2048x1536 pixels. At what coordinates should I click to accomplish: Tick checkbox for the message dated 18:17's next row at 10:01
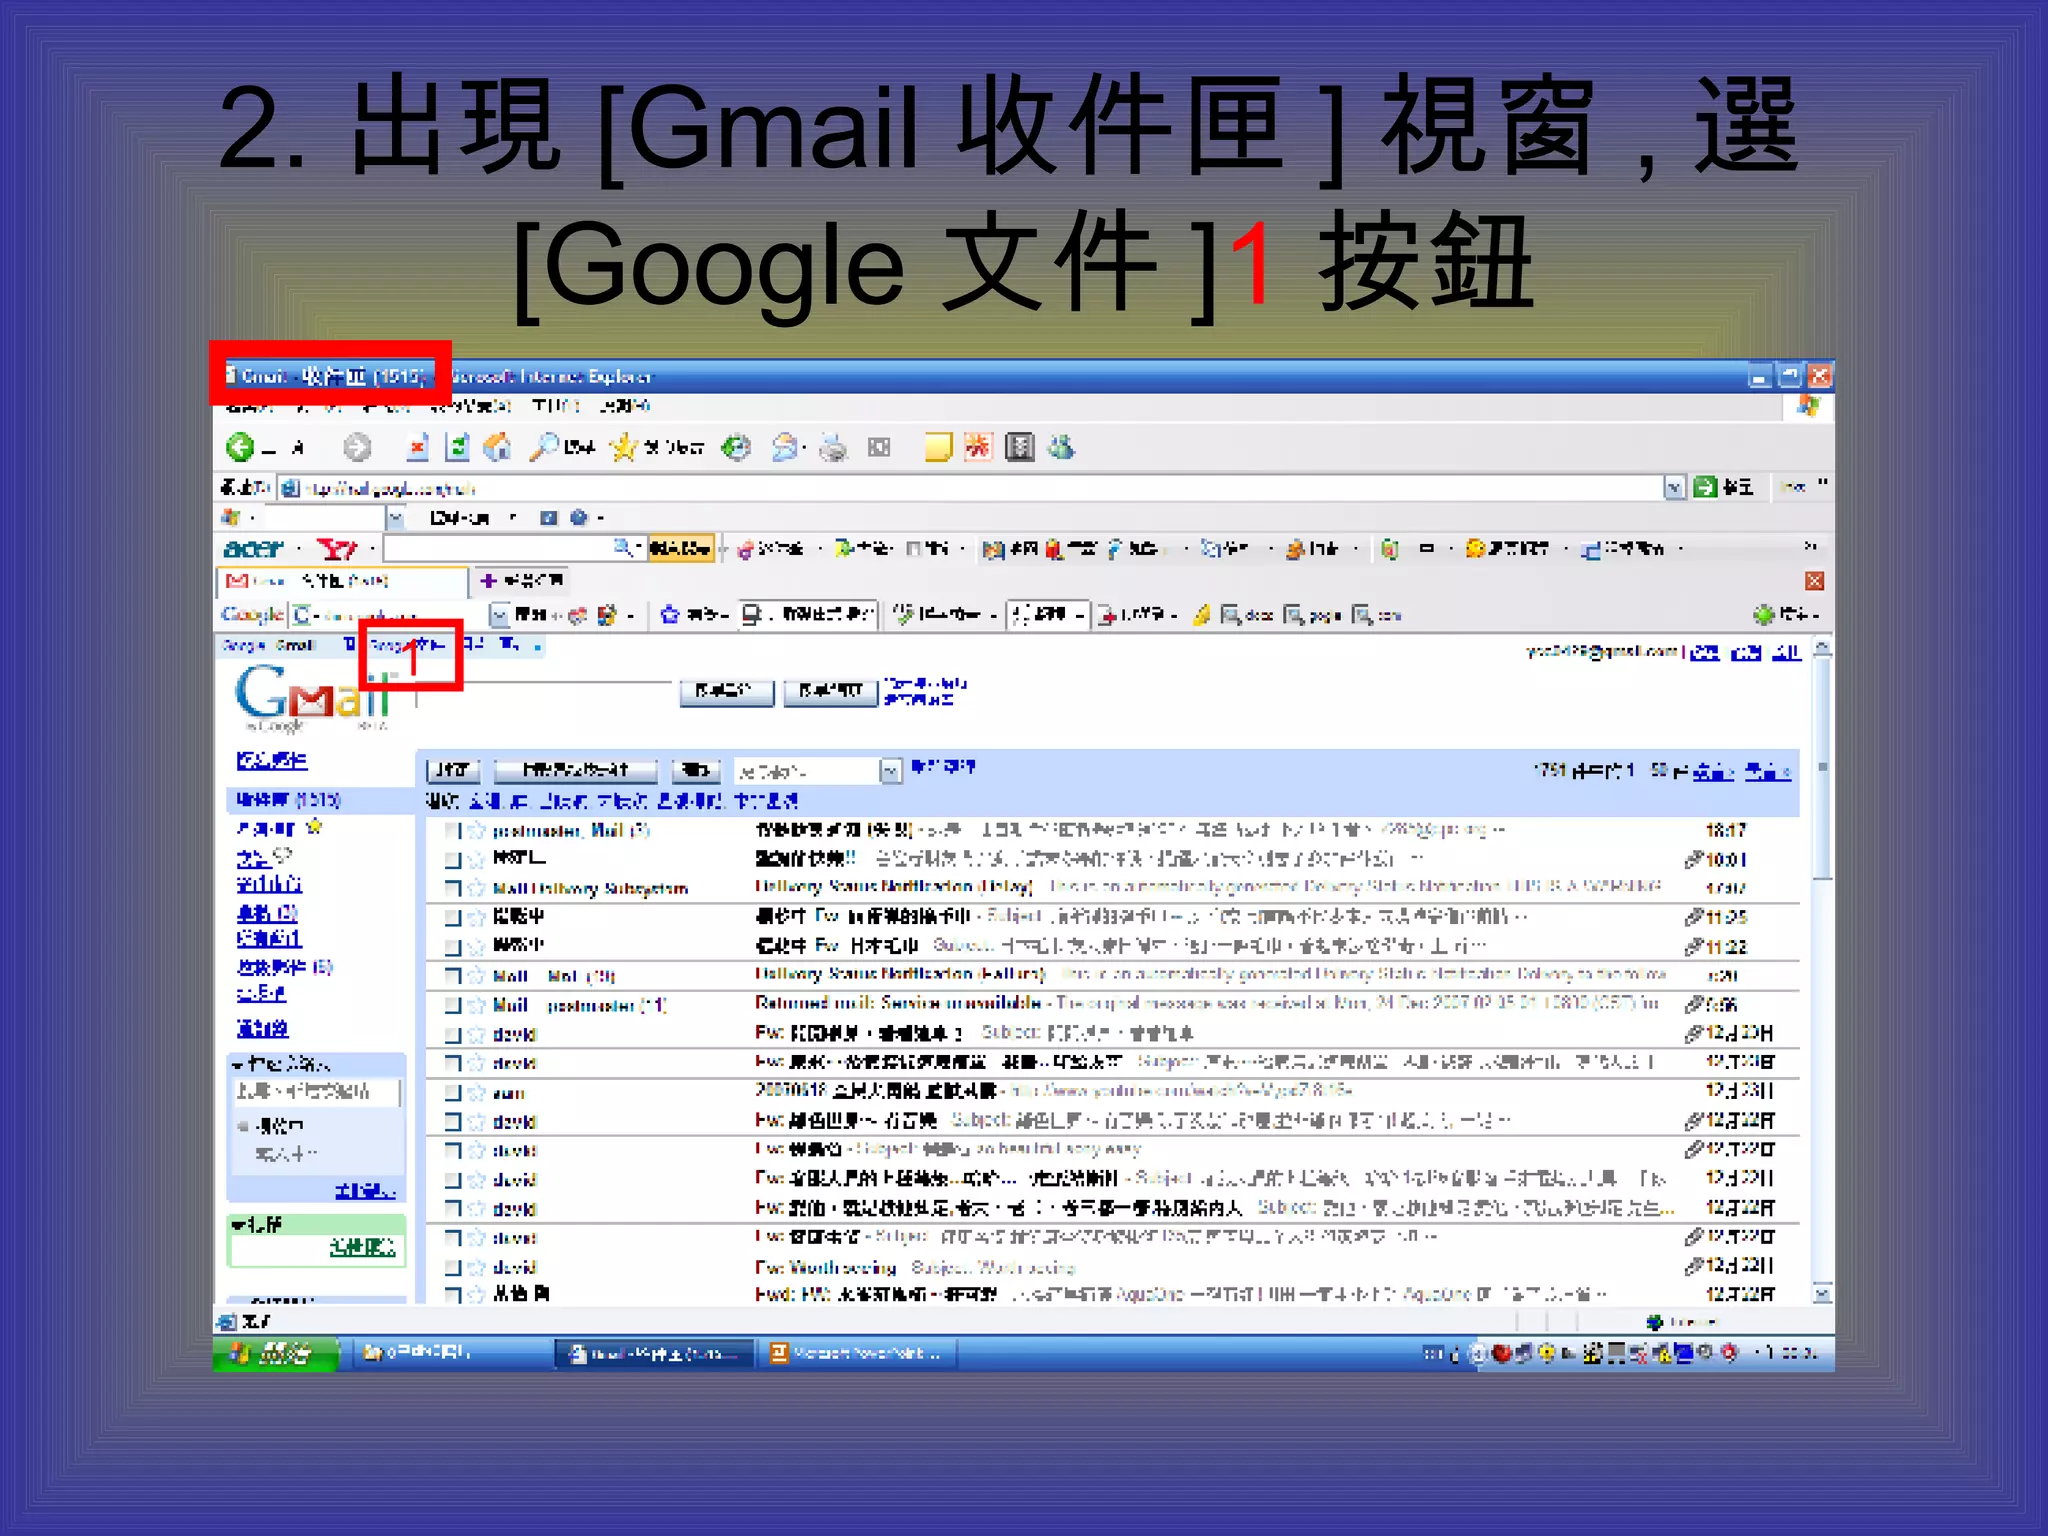click(452, 859)
